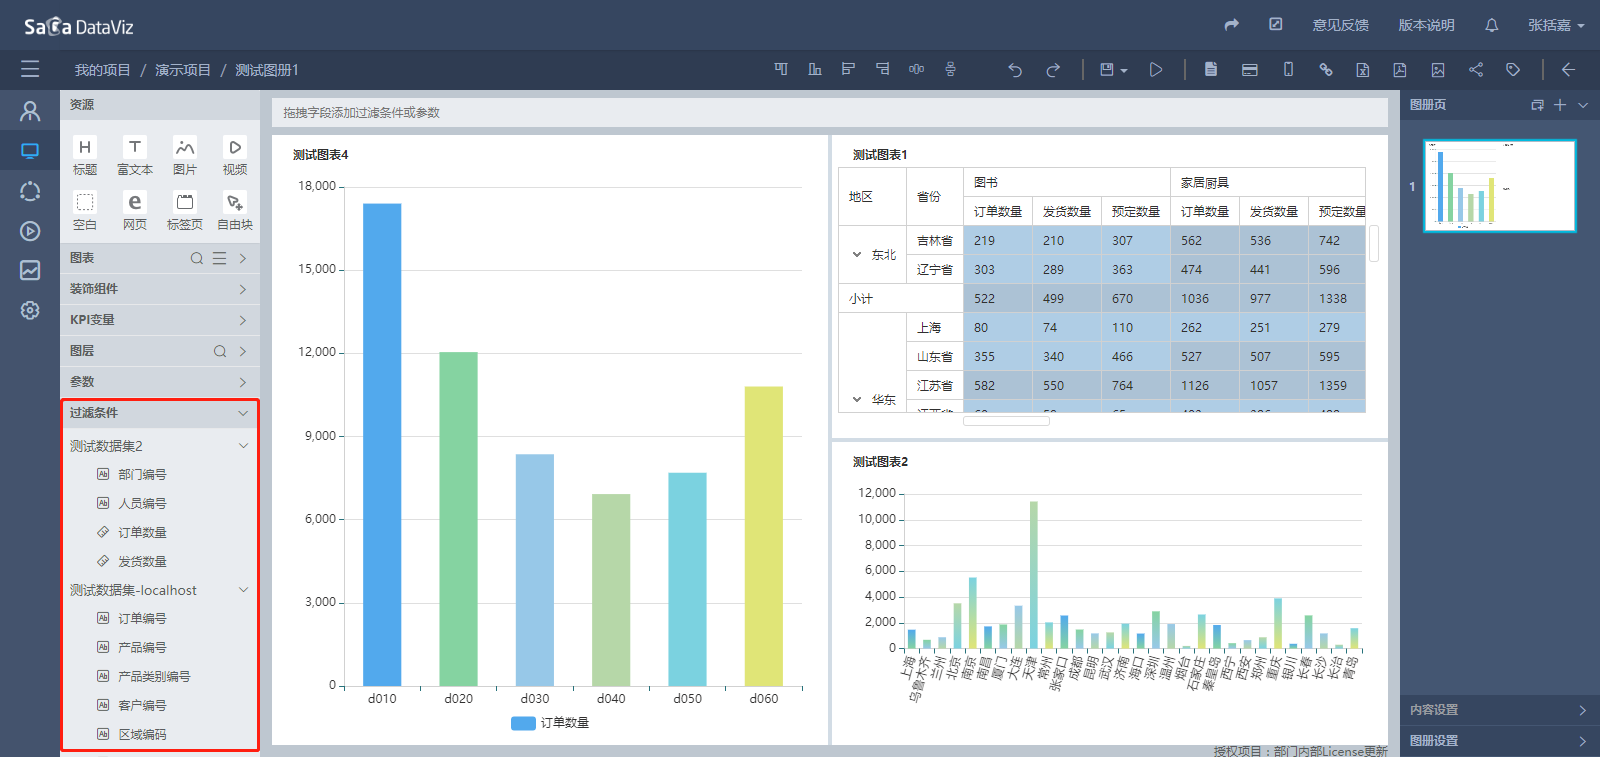Search charts in the 图表 section
This screenshot has height=757, width=1600.
coord(197,258)
